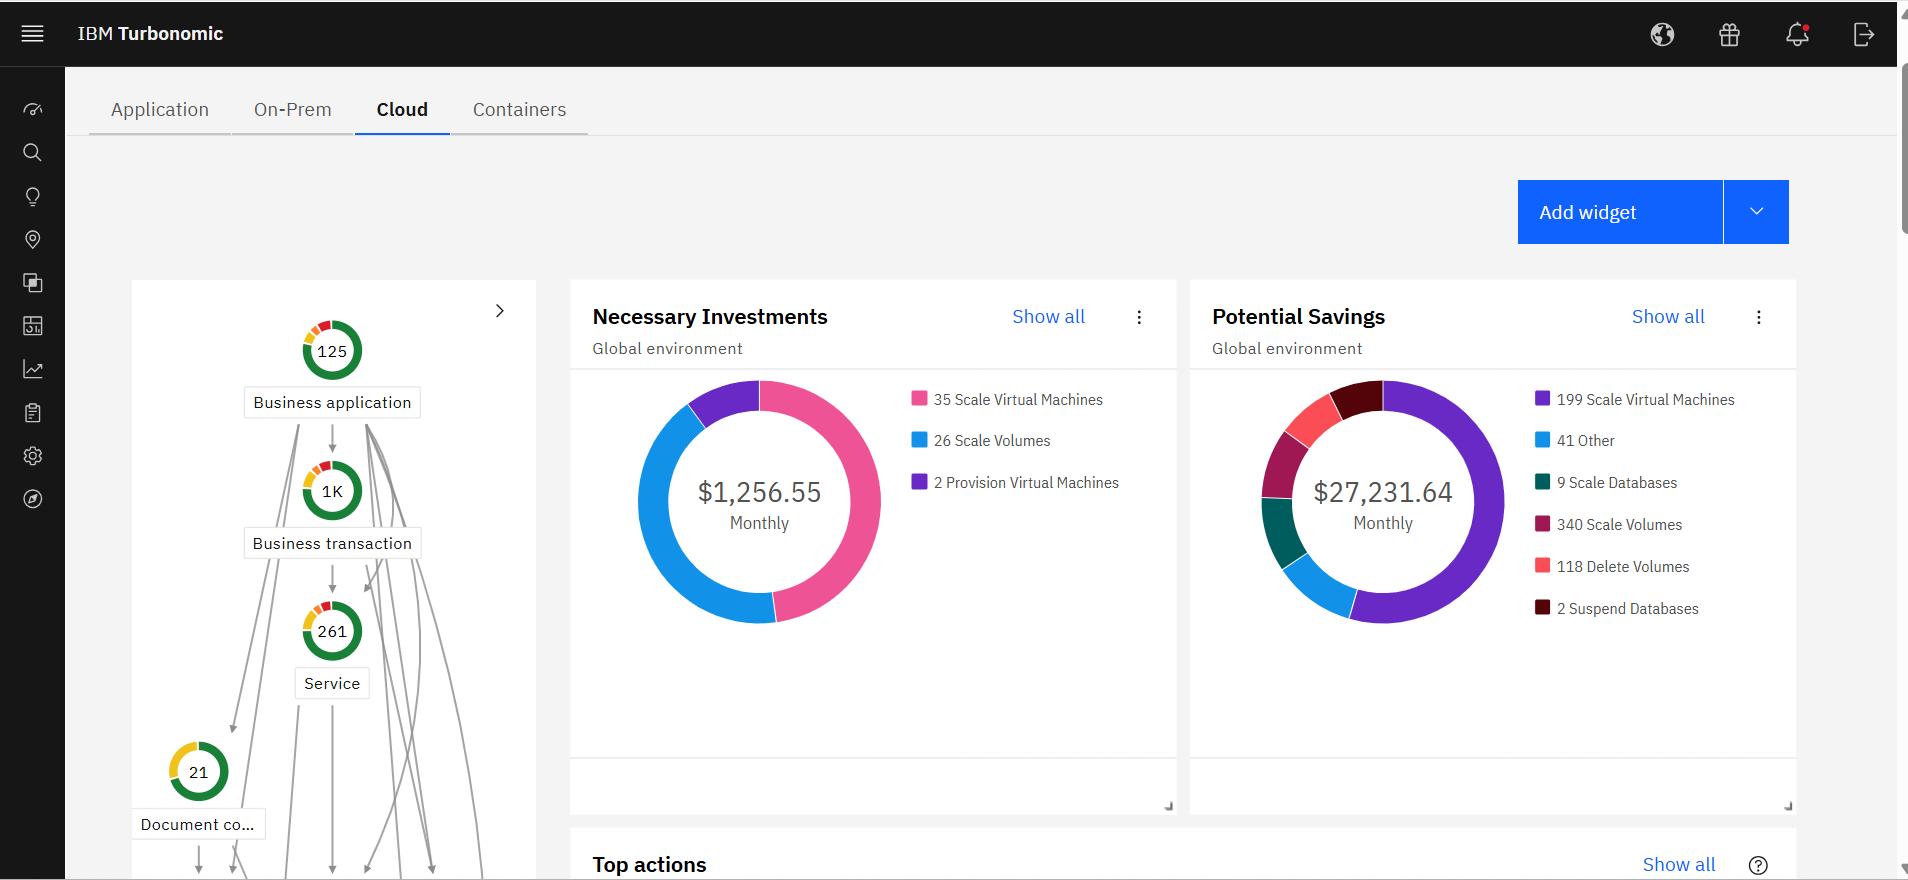Click the Search icon in sidebar
This screenshot has height=880, width=1908.
[x=32, y=153]
